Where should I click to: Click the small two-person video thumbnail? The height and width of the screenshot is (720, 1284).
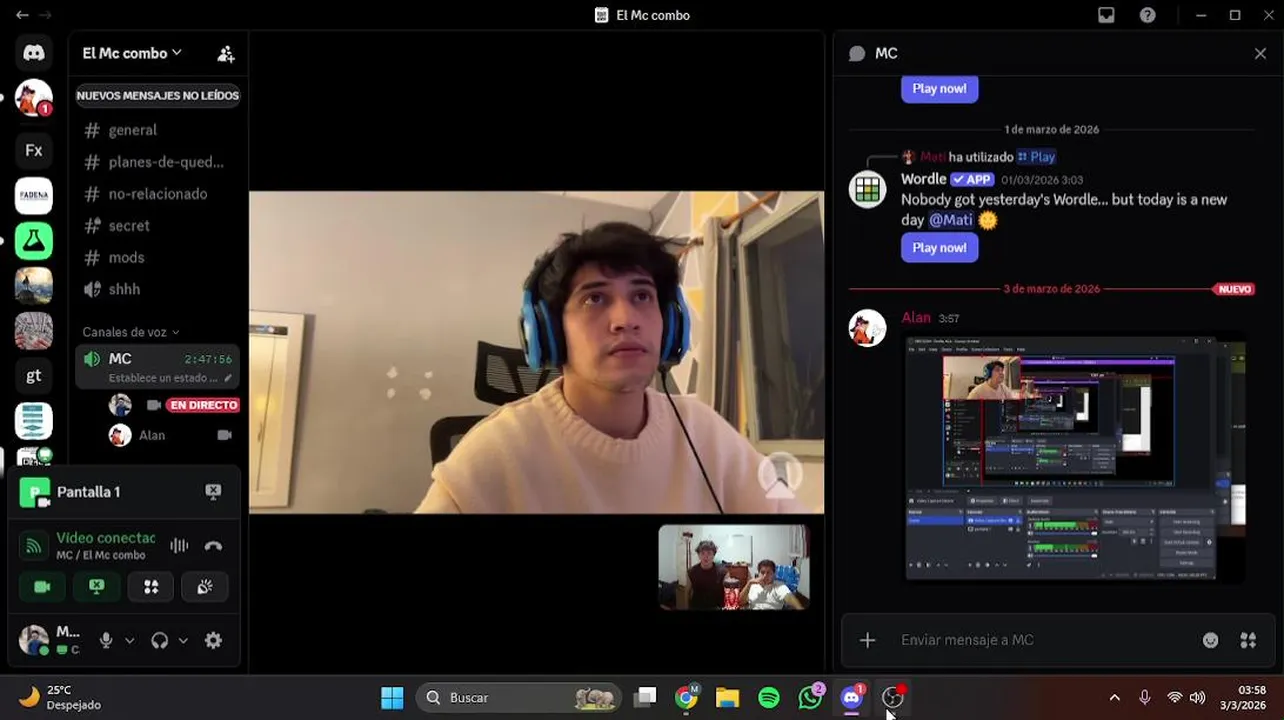(733, 567)
